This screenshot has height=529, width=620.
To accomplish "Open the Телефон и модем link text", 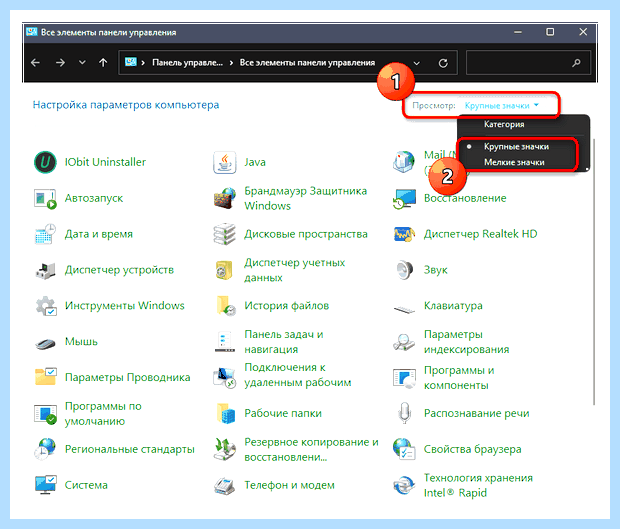I will [x=289, y=485].
